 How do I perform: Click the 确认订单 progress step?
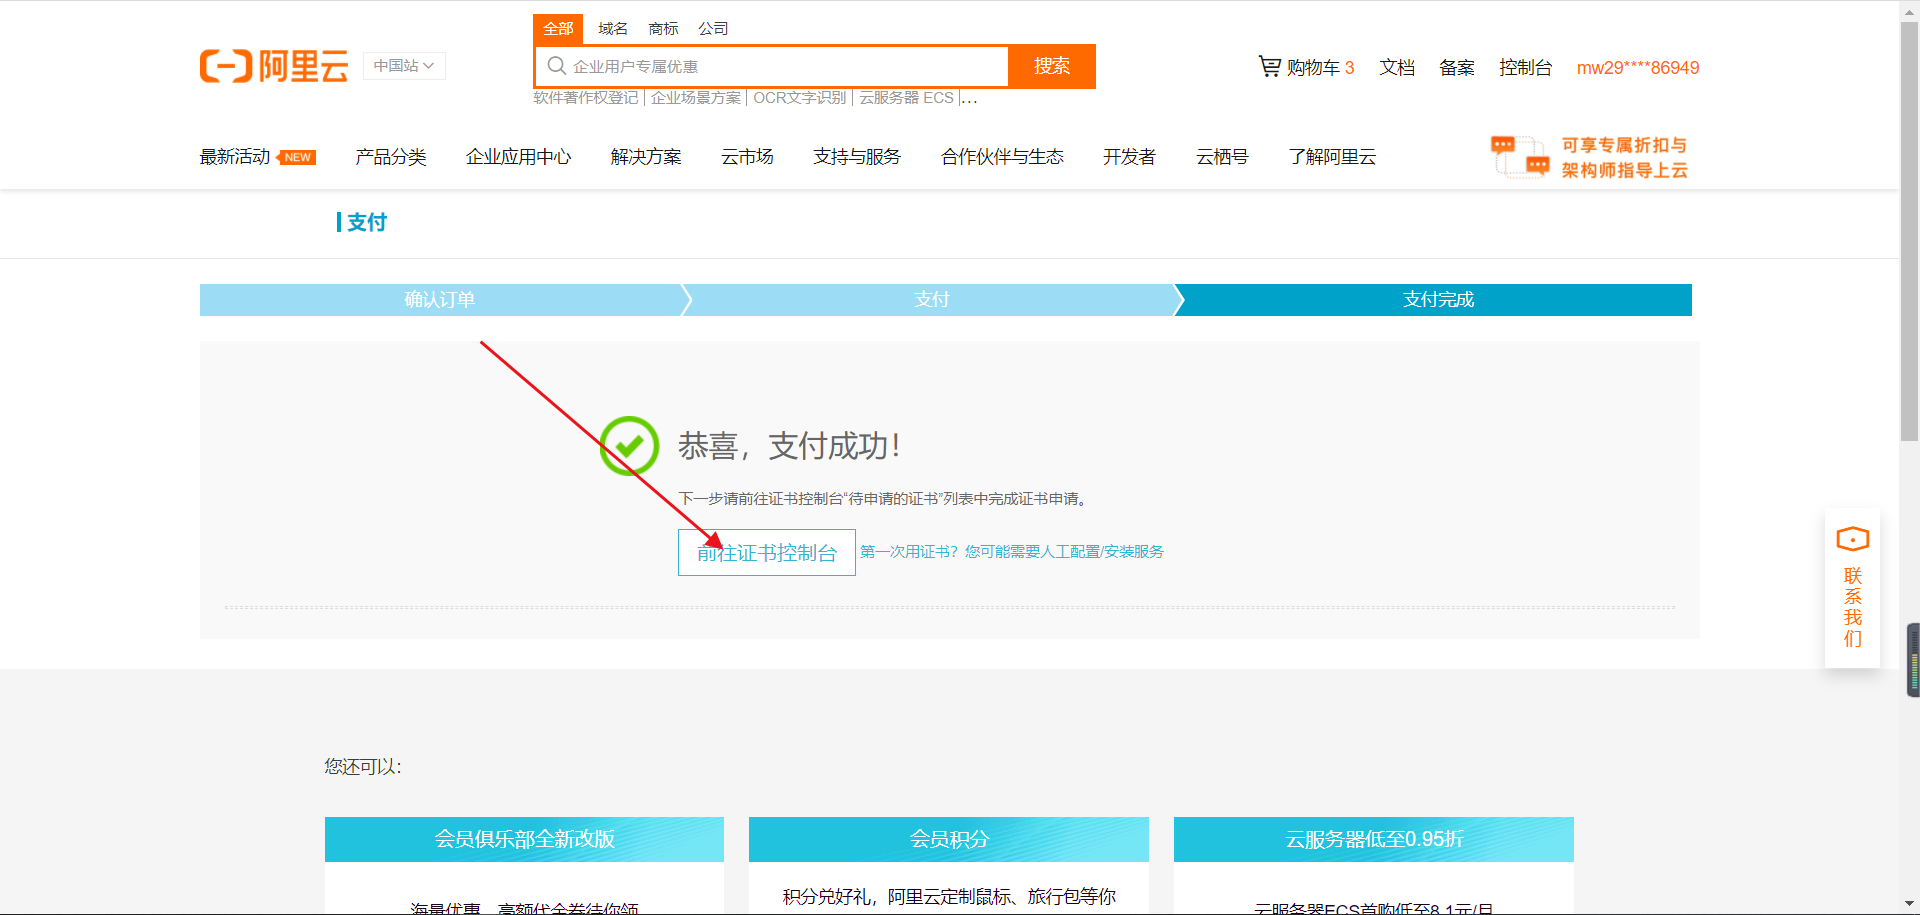(440, 300)
